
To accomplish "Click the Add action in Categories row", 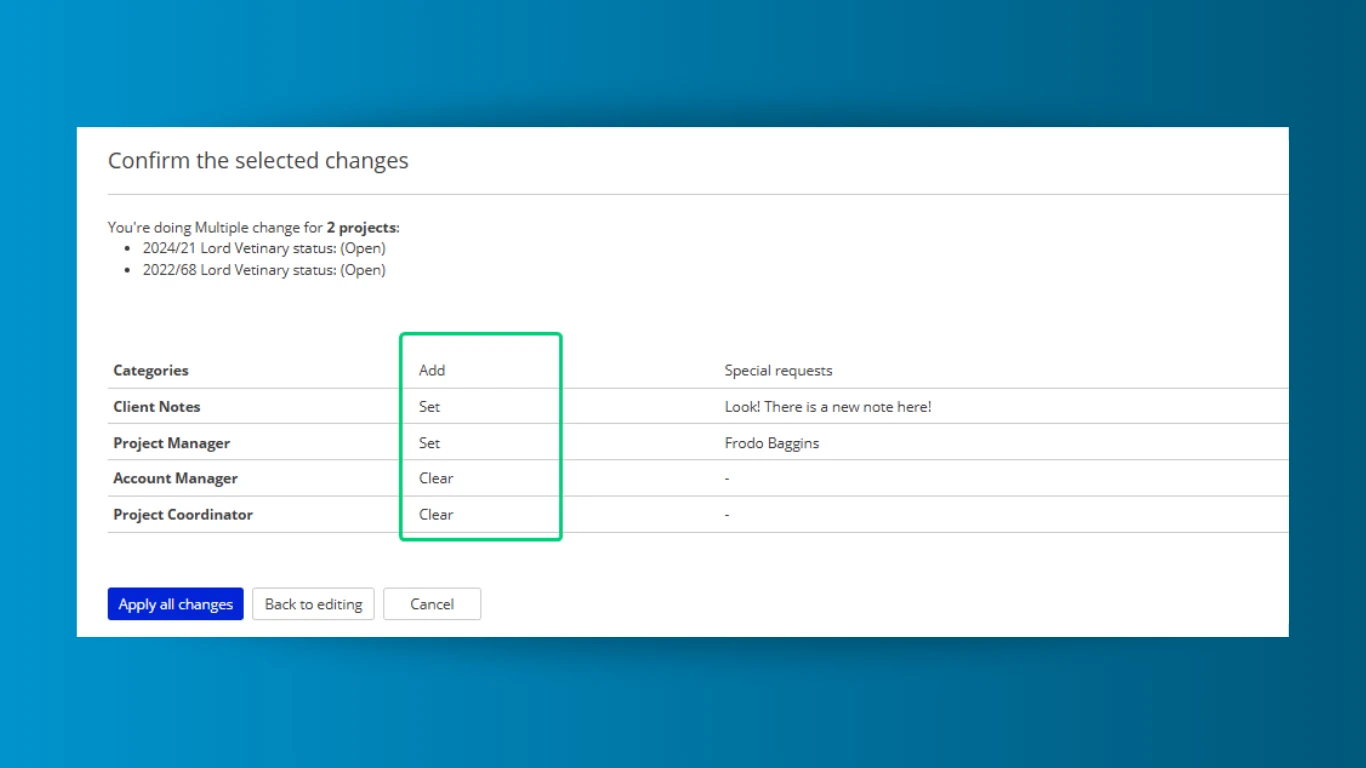I will tap(432, 370).
